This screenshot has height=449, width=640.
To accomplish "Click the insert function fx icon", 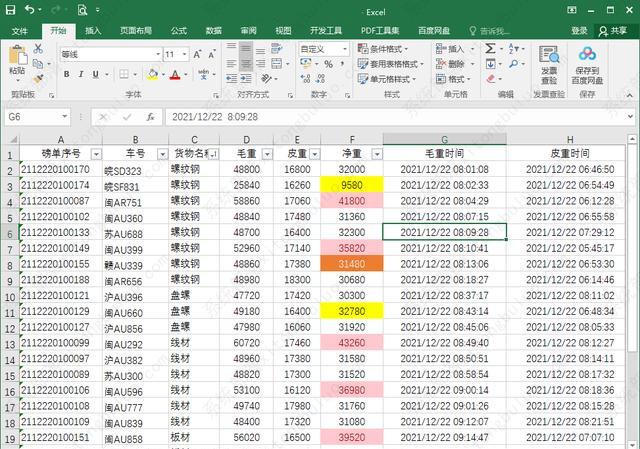I will [150, 117].
